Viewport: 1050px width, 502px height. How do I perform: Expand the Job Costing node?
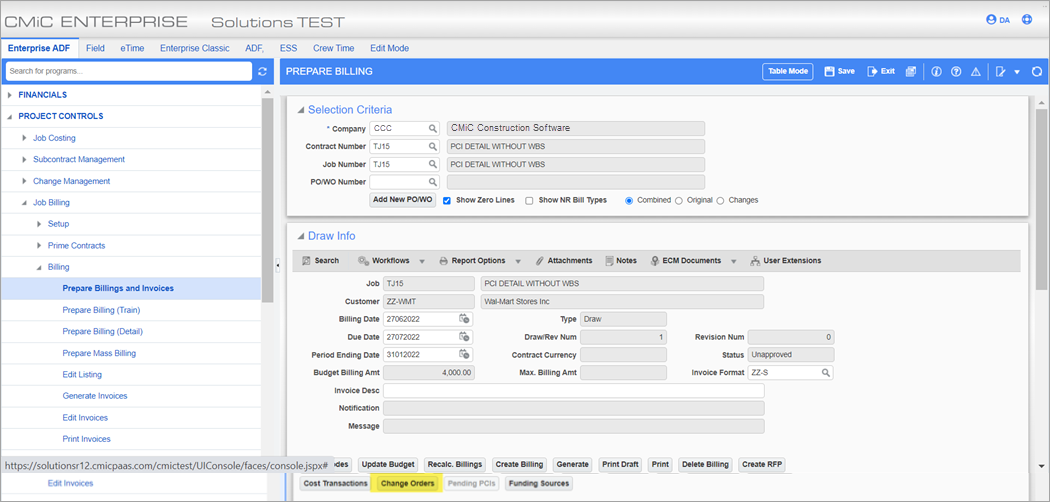coord(25,138)
